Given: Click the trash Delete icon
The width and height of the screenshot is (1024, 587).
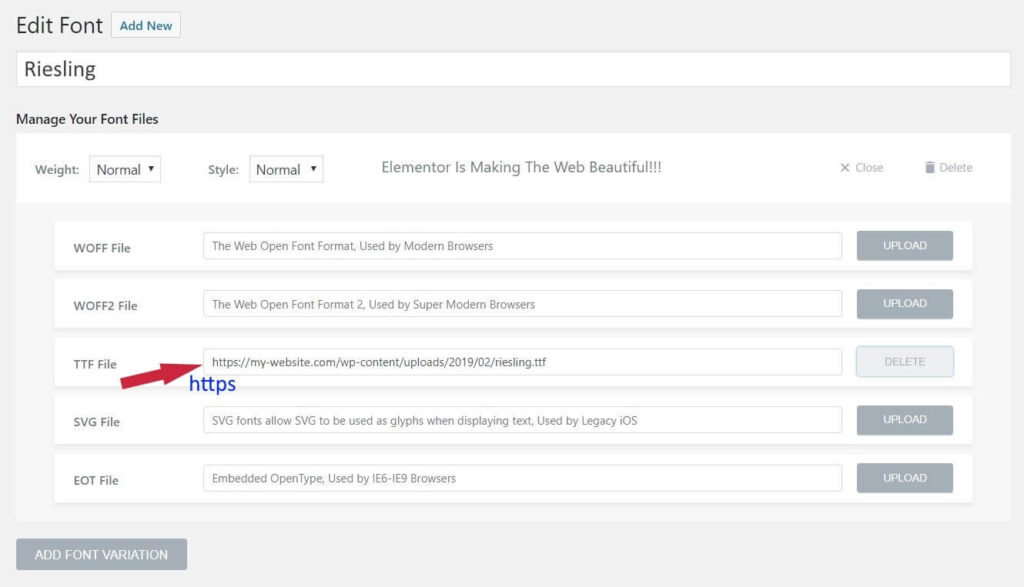Looking at the screenshot, I should click(930, 168).
